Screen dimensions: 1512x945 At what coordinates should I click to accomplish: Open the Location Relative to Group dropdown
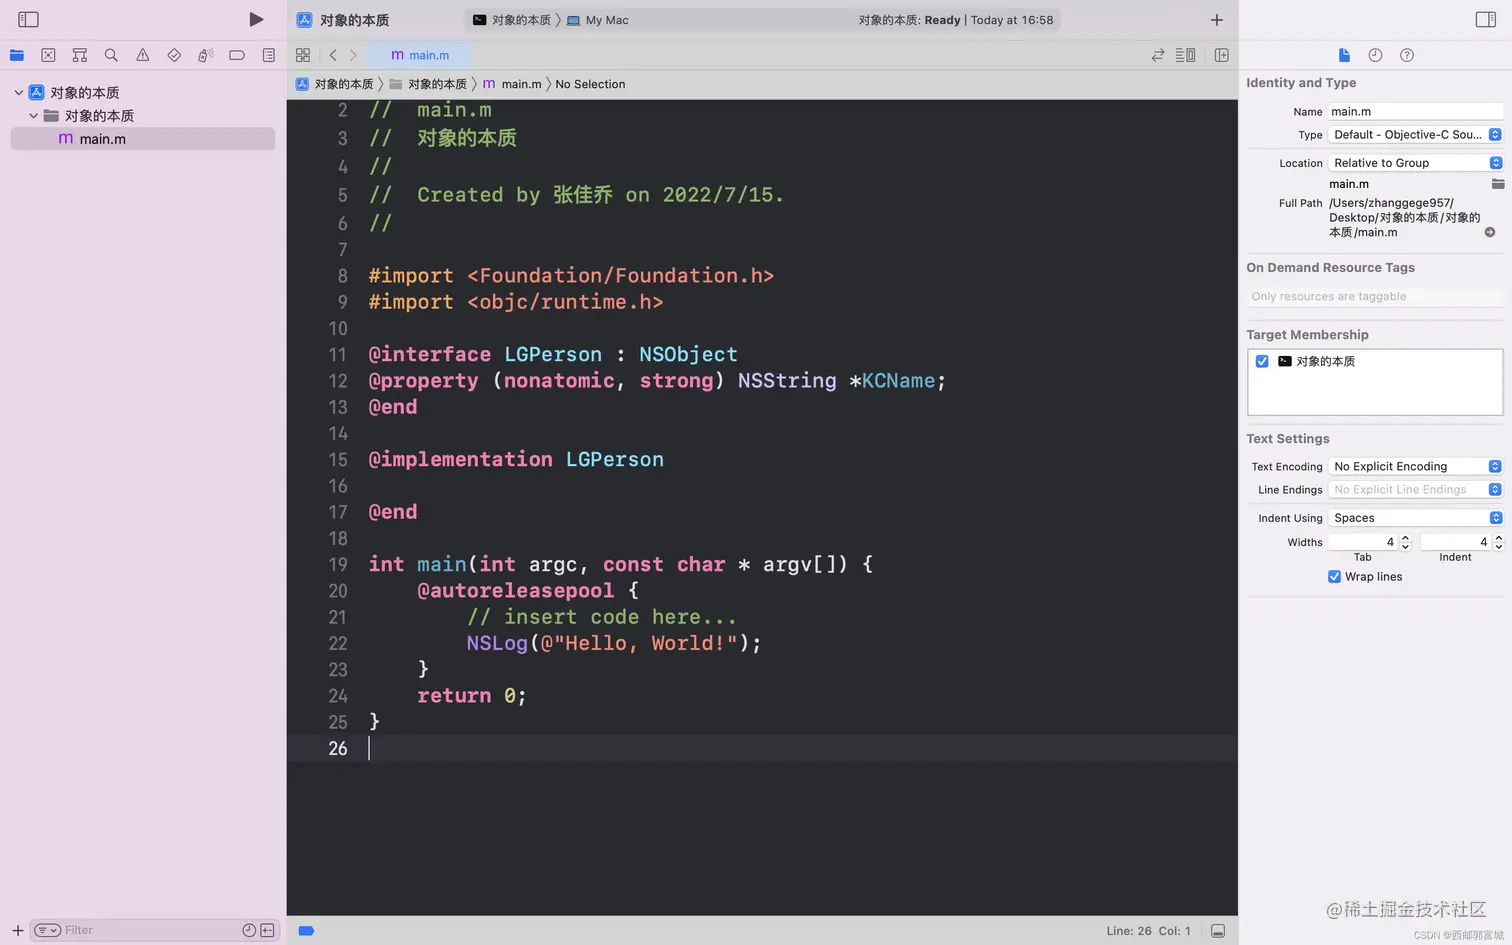1416,163
